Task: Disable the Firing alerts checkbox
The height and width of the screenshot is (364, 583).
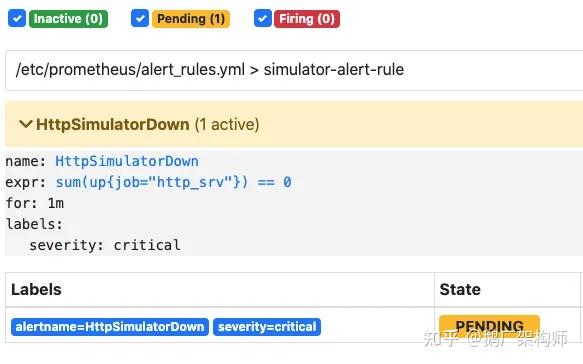Action: coord(263,19)
